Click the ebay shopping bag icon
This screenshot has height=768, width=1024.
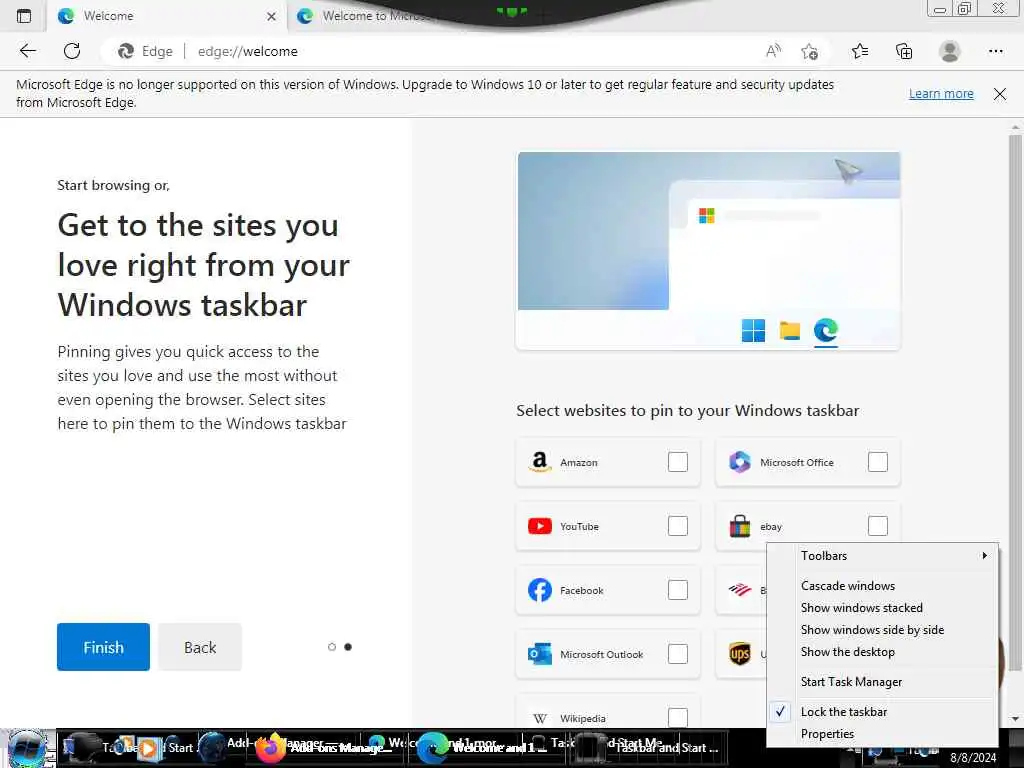coord(739,526)
